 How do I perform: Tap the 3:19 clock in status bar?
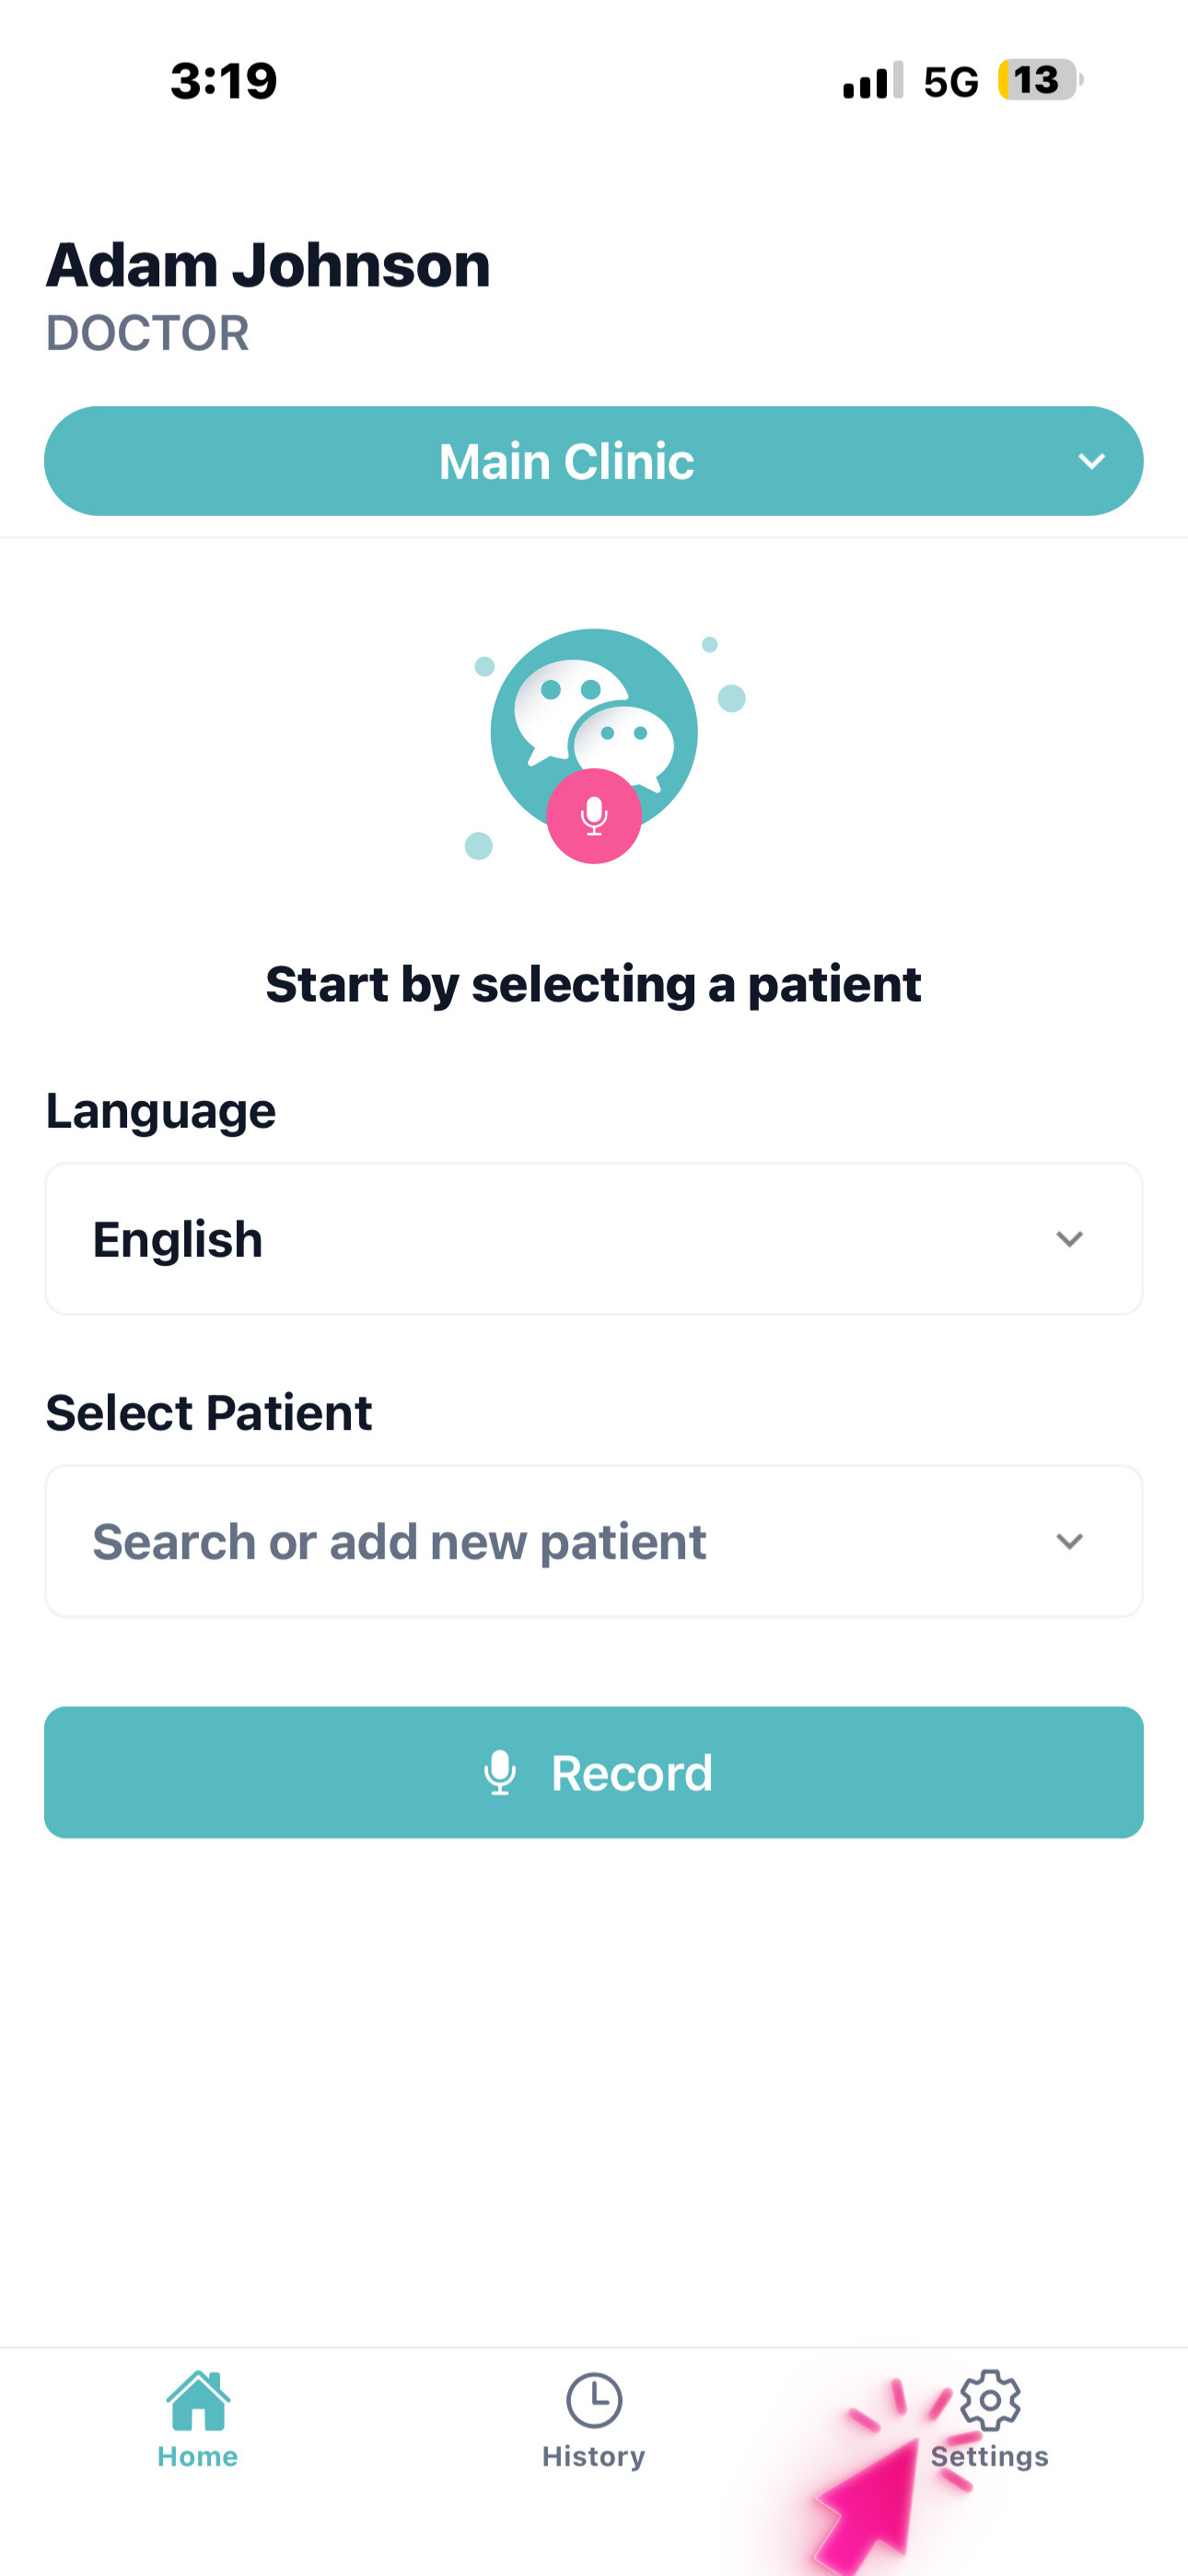coord(223,81)
